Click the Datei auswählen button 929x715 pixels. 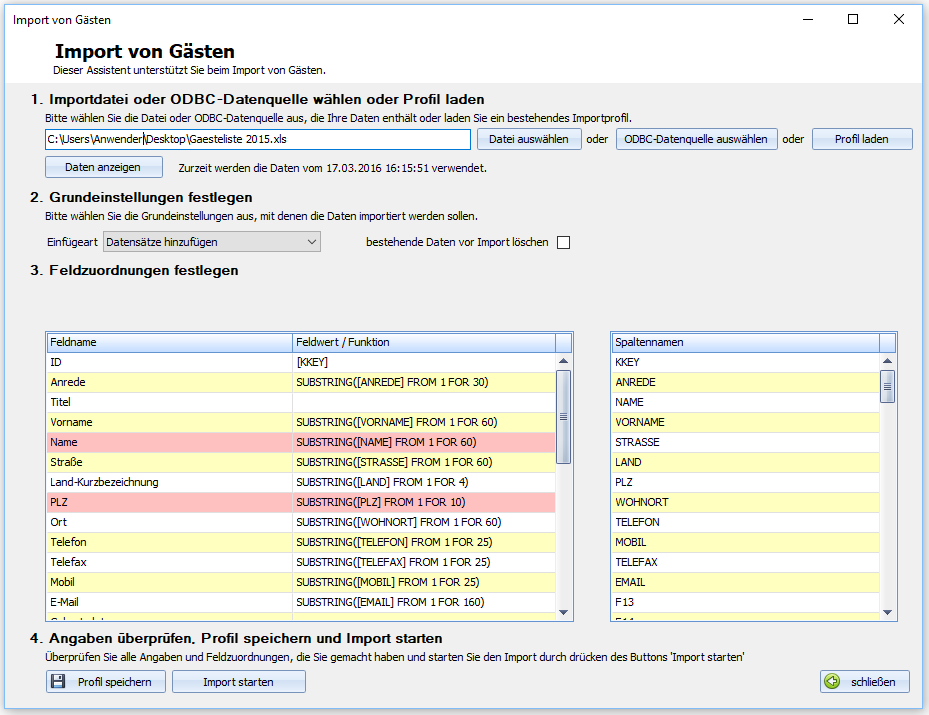[x=529, y=139]
